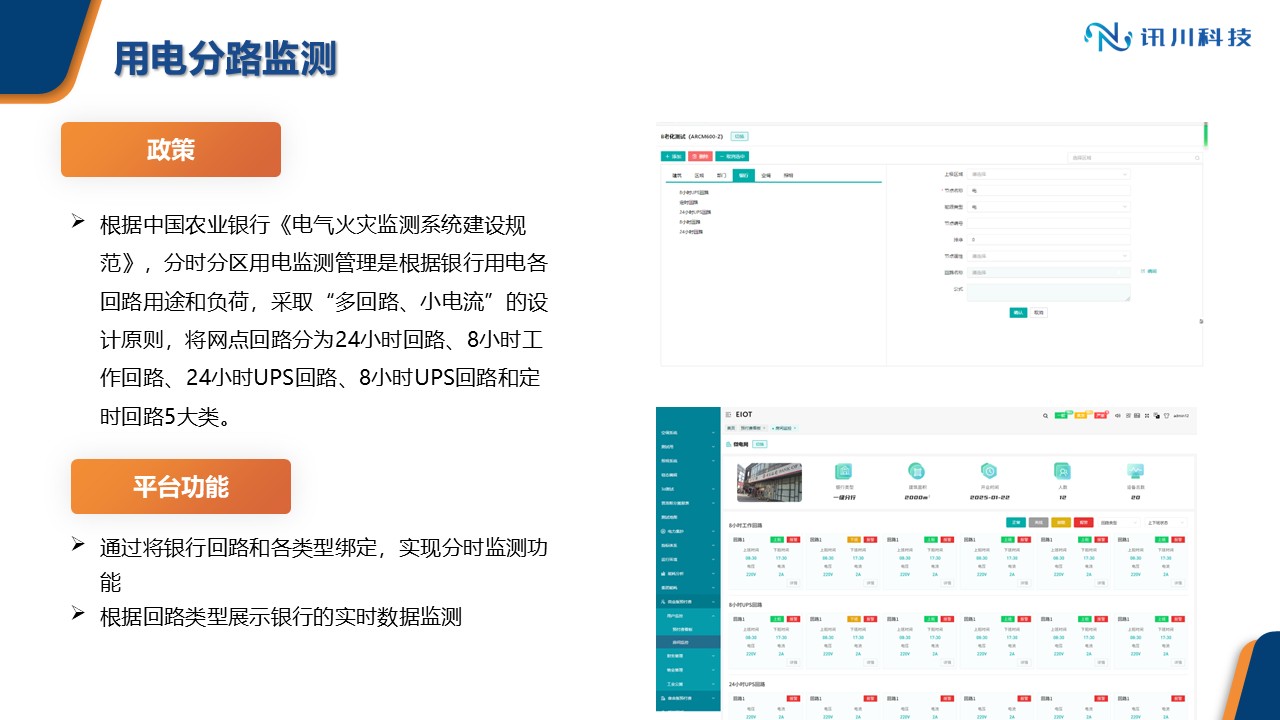The width and height of the screenshot is (1280, 720).
Task: Click the device total (设备总数) monitor icon
Action: (1135, 471)
